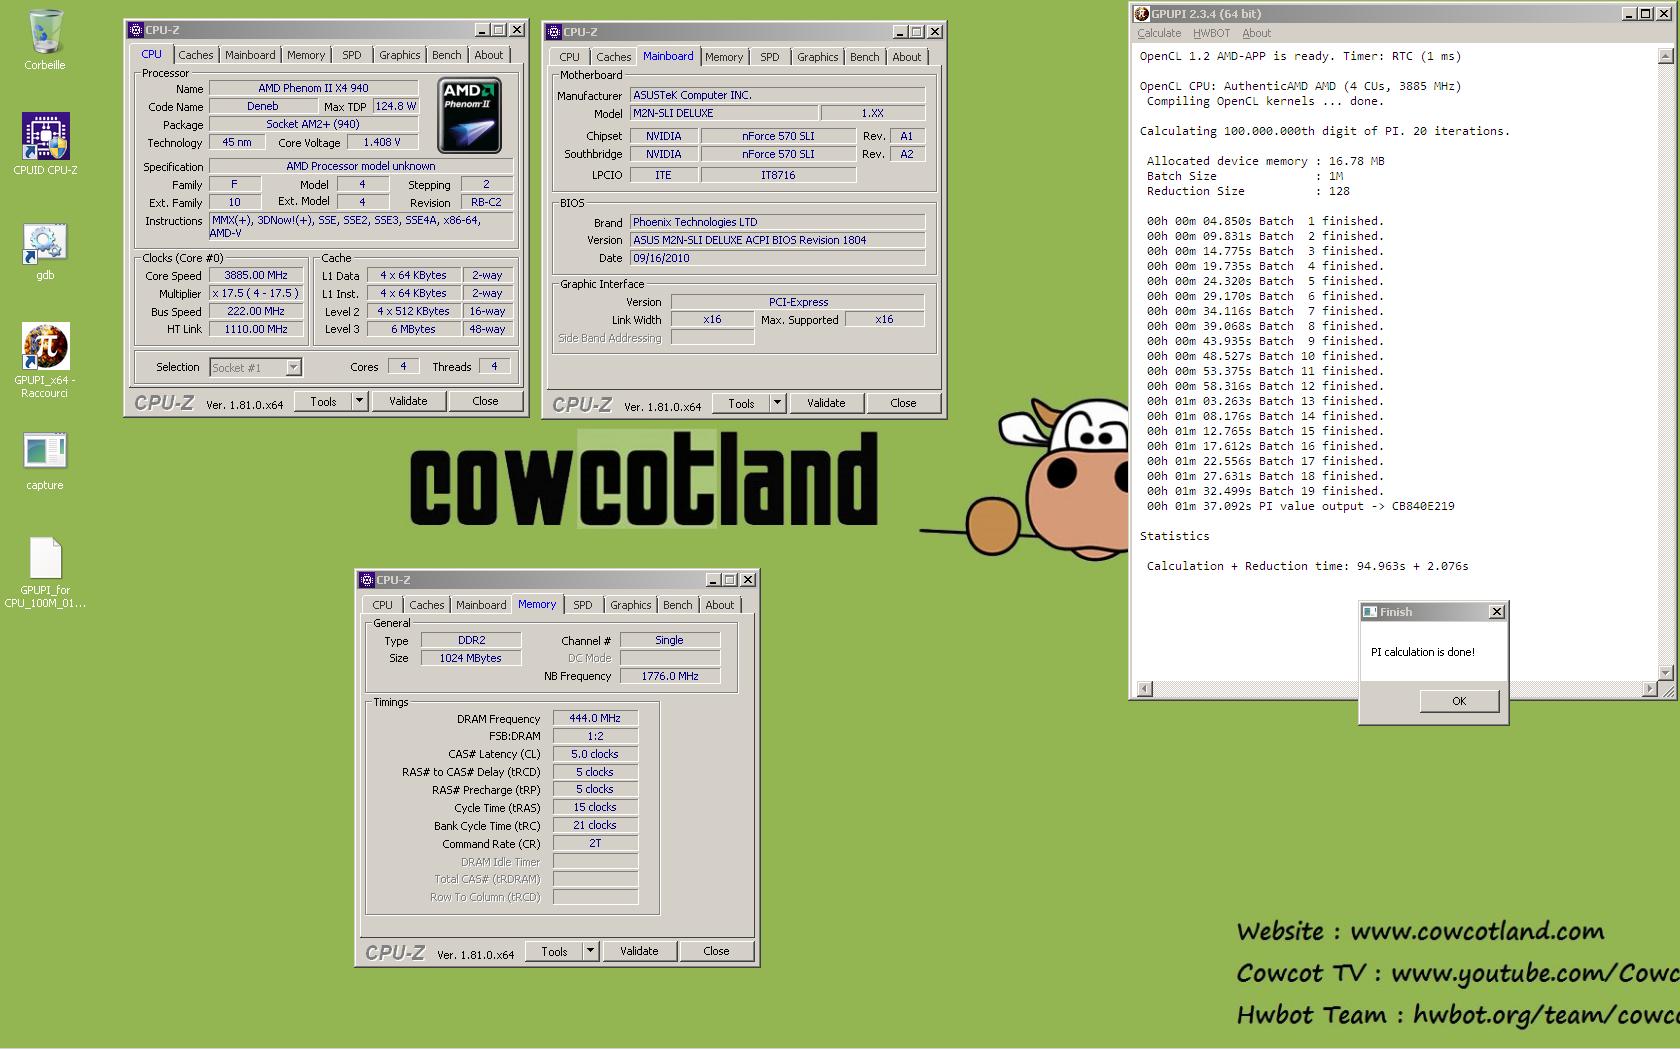This screenshot has width=1680, height=1050.
Task: Switch to Bench tab in the CPU window
Action: tap(447, 55)
